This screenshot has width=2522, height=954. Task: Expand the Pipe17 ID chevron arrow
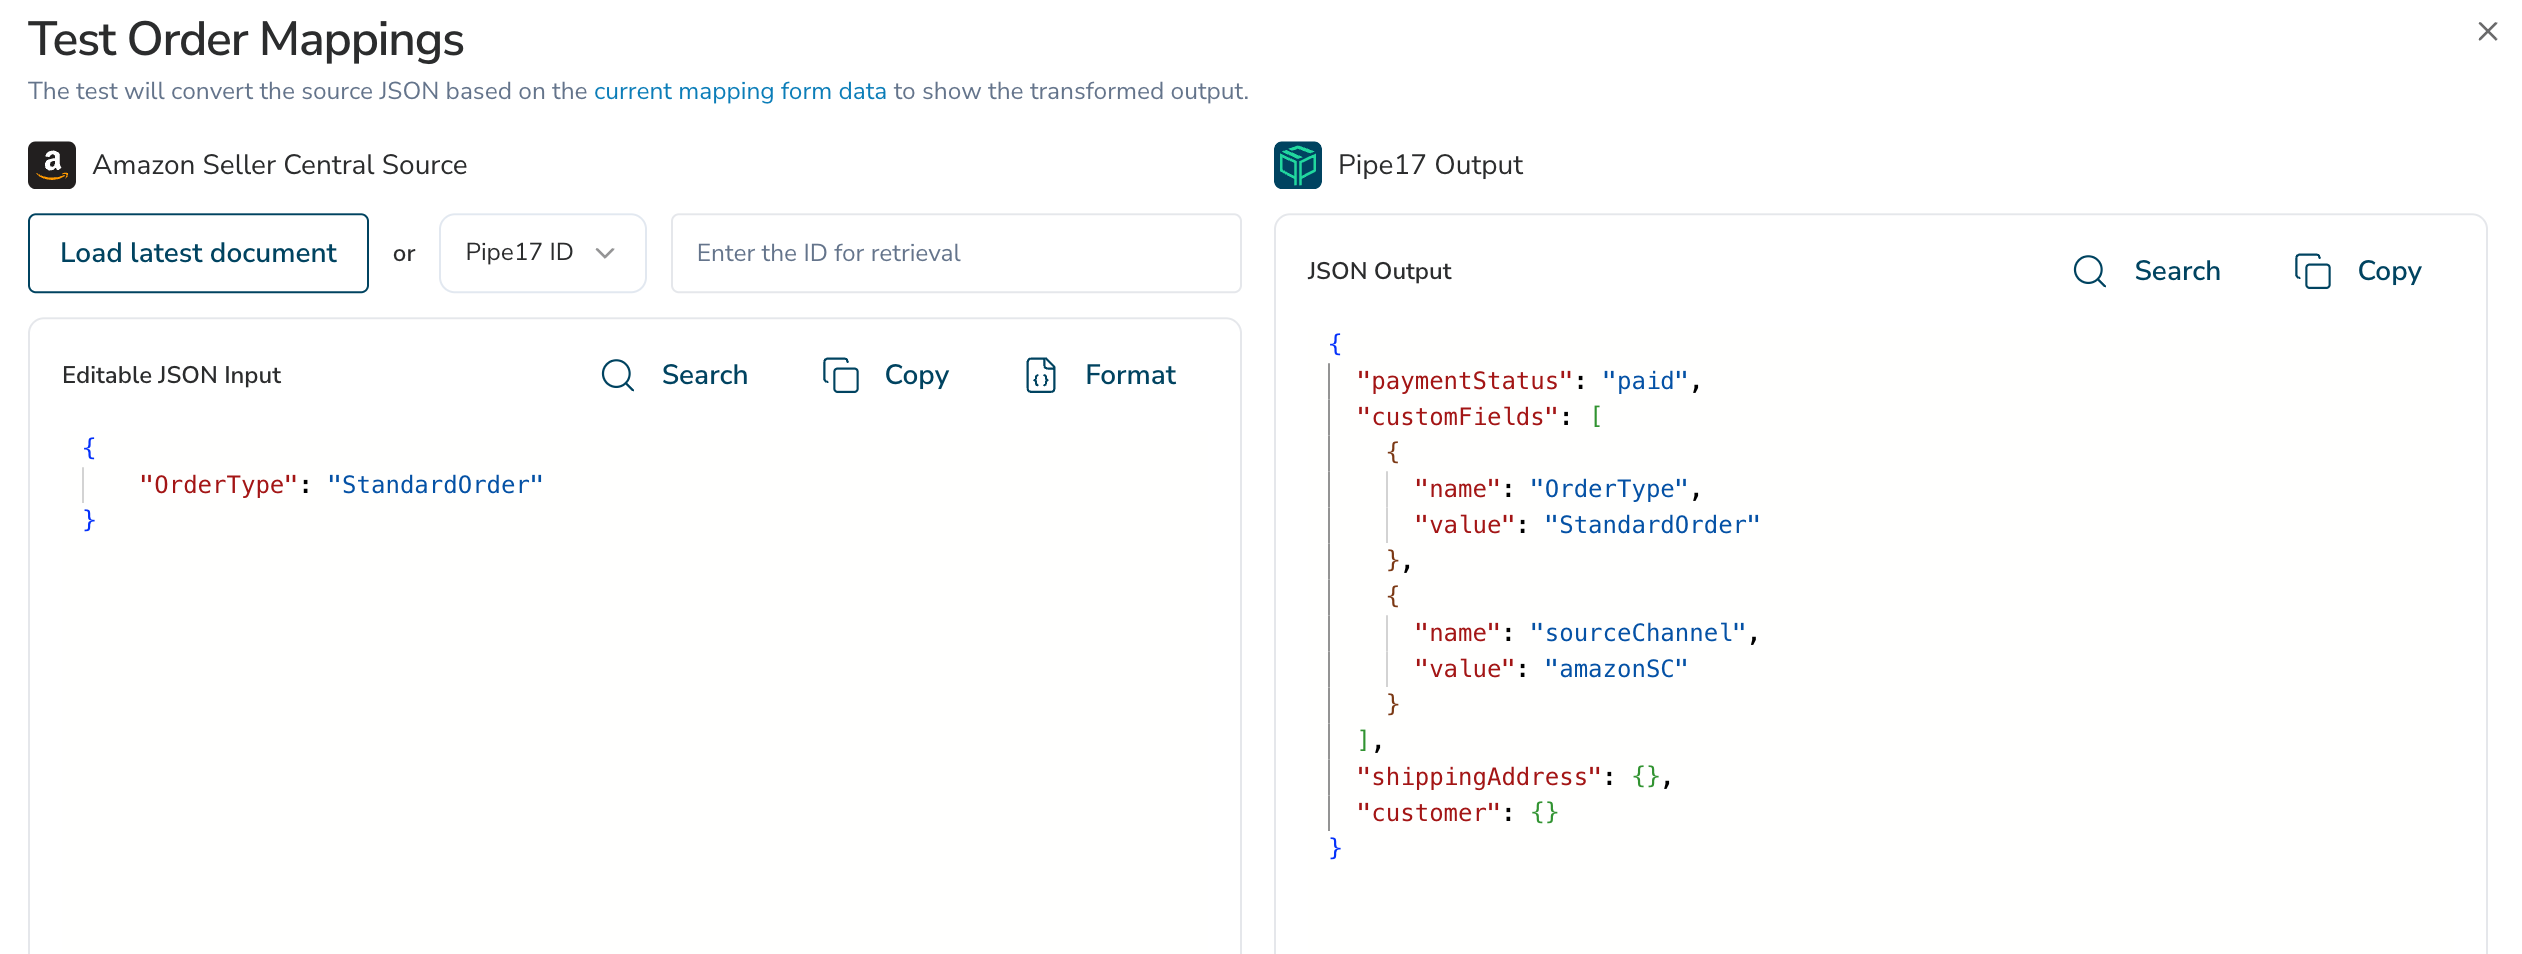tap(605, 253)
